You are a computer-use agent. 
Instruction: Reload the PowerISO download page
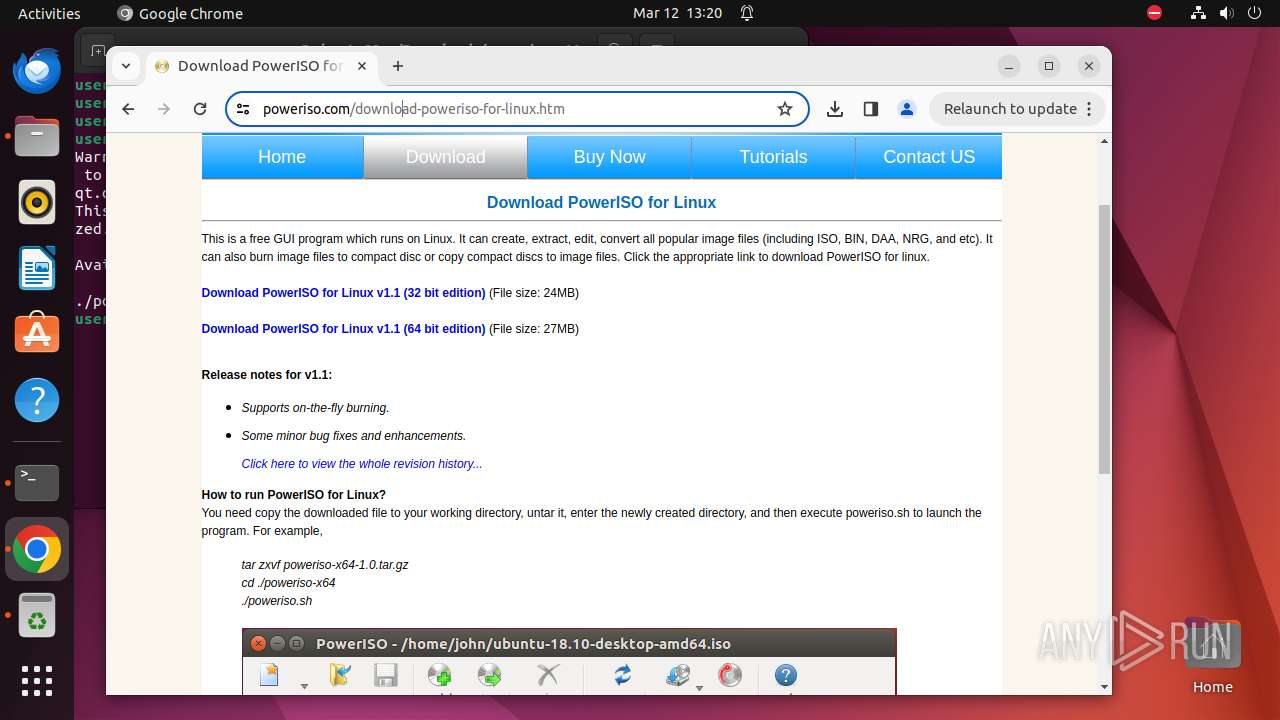pyautogui.click(x=200, y=109)
